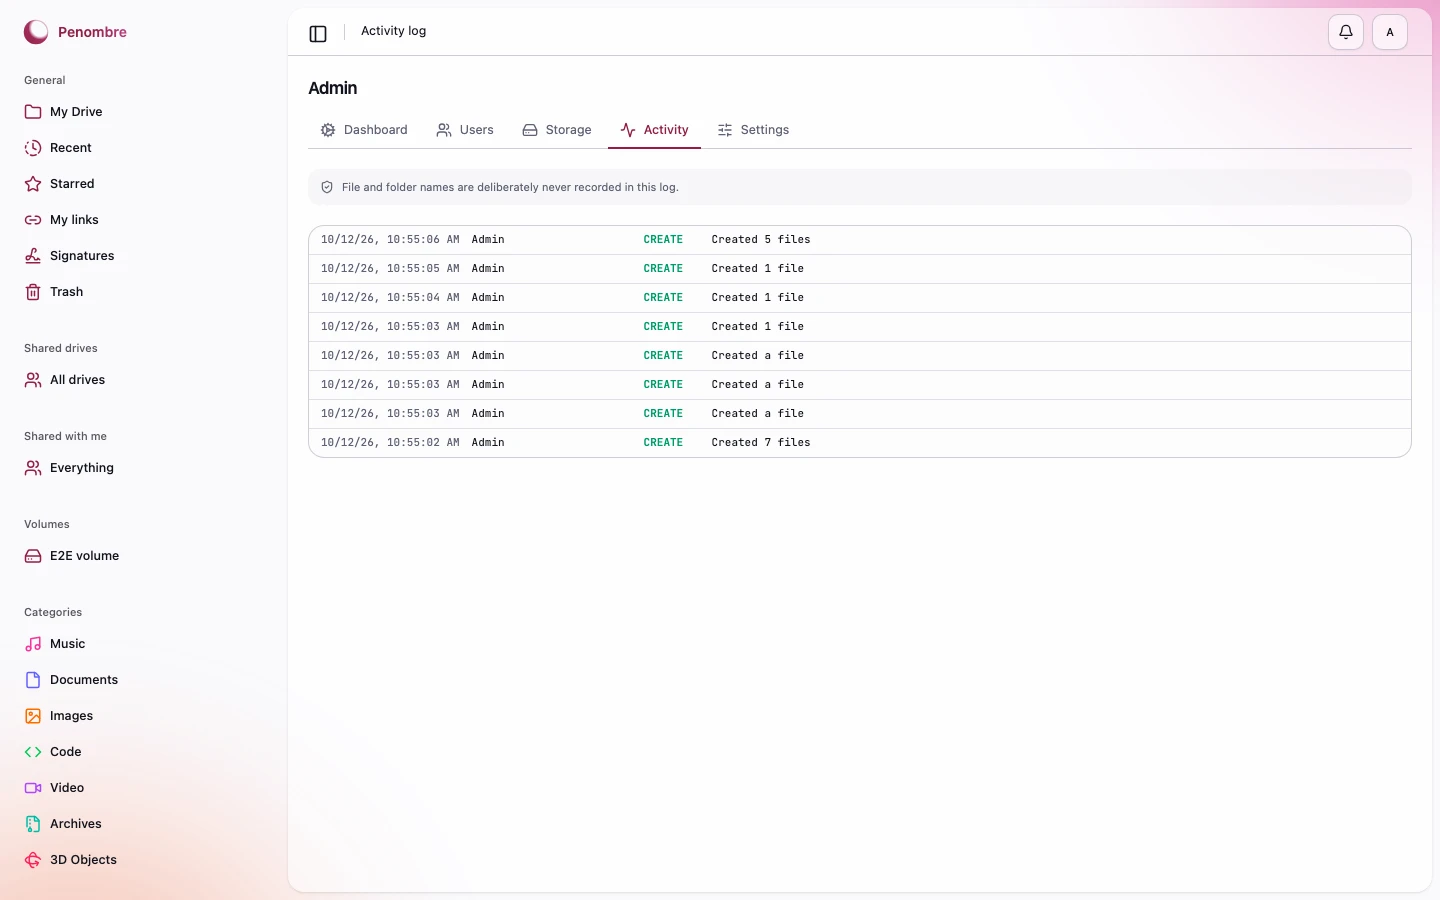Select the Activity tab

[654, 130]
